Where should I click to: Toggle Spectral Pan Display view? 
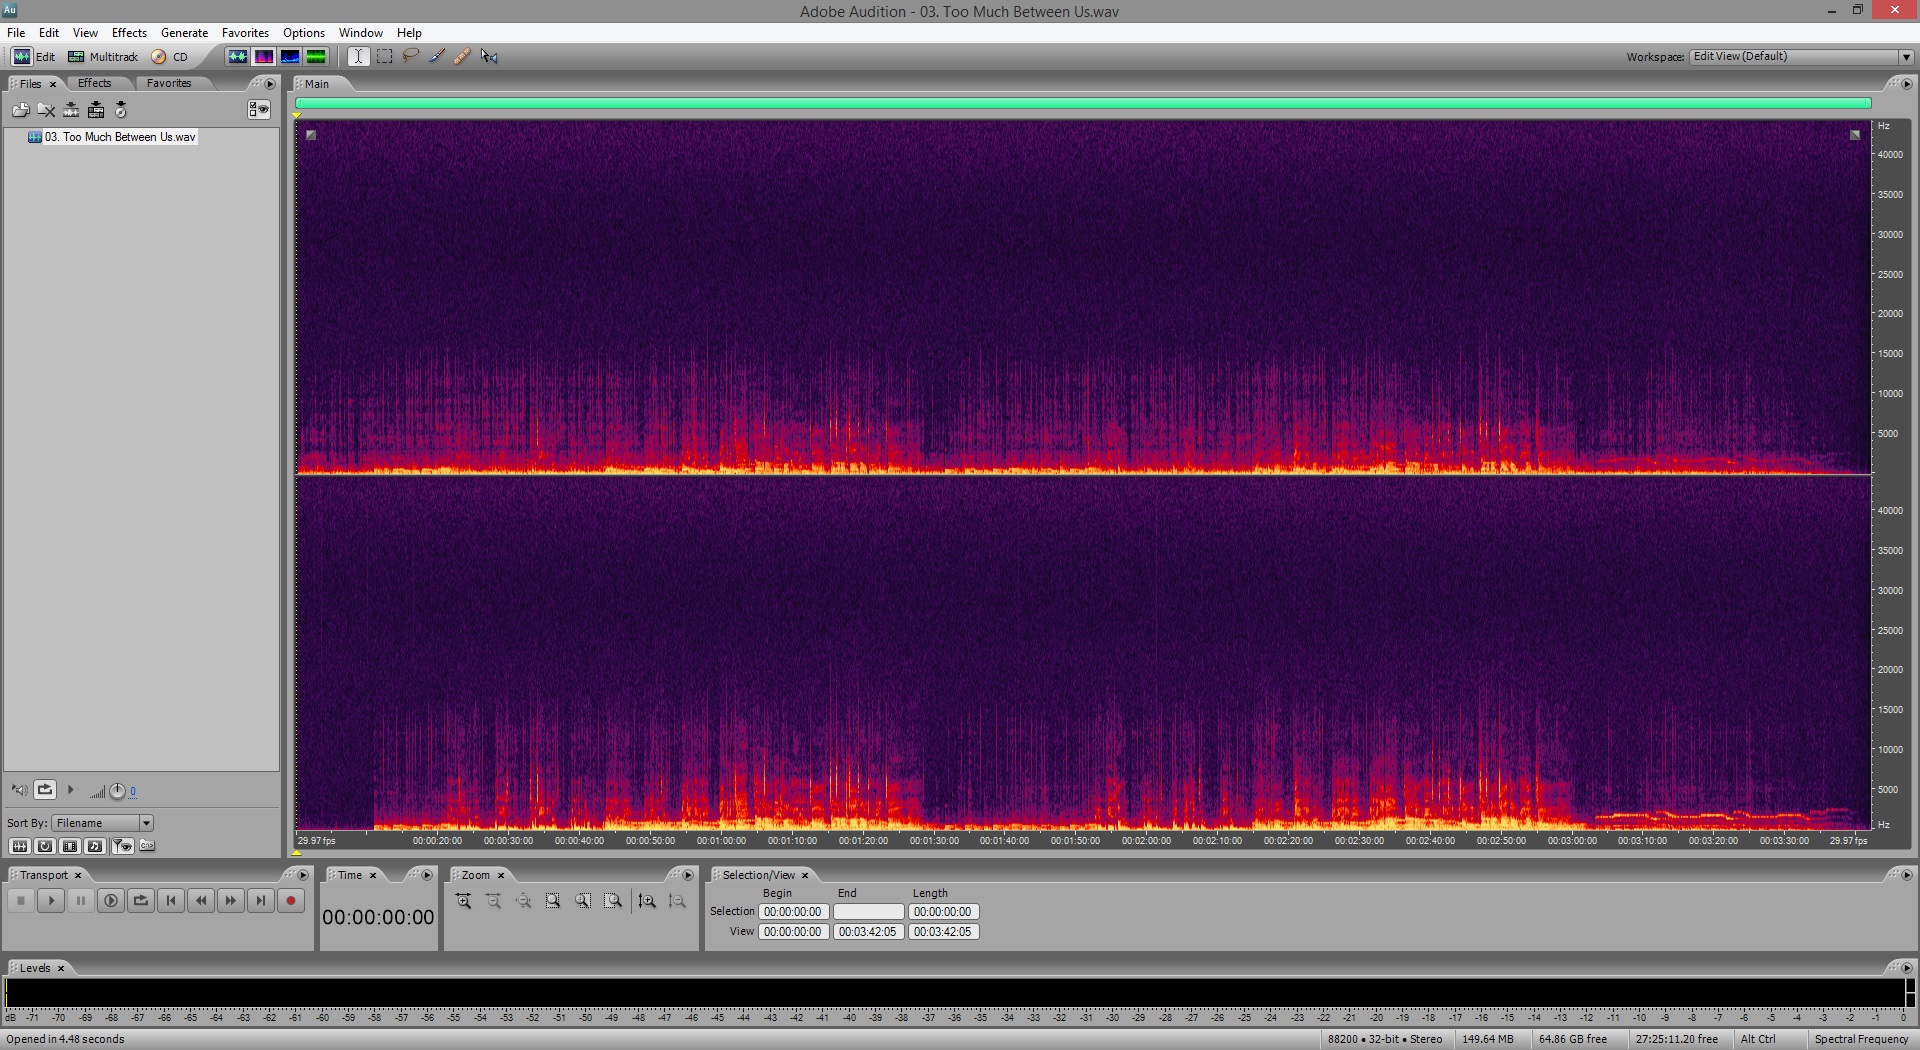click(290, 57)
